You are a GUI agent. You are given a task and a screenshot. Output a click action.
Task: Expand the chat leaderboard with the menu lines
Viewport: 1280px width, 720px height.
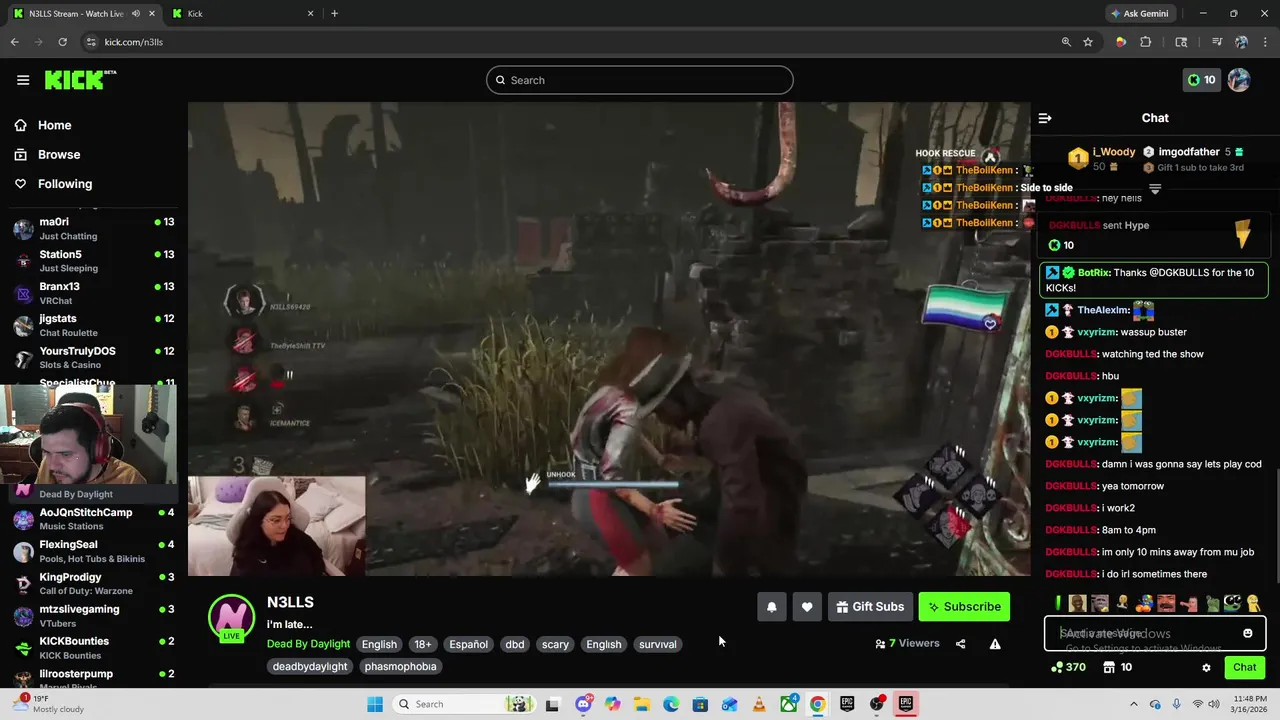[1155, 188]
